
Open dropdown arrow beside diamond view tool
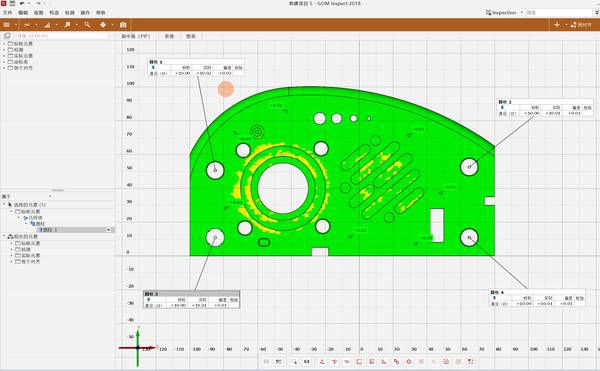coord(112,25)
